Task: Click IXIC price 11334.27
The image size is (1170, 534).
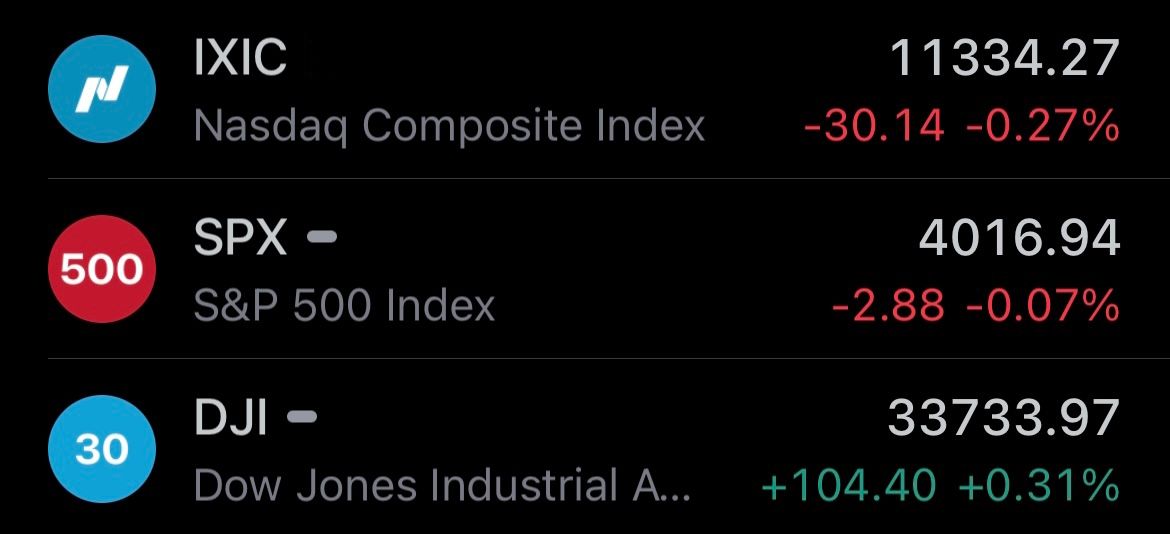Action: pyautogui.click(x=1005, y=58)
